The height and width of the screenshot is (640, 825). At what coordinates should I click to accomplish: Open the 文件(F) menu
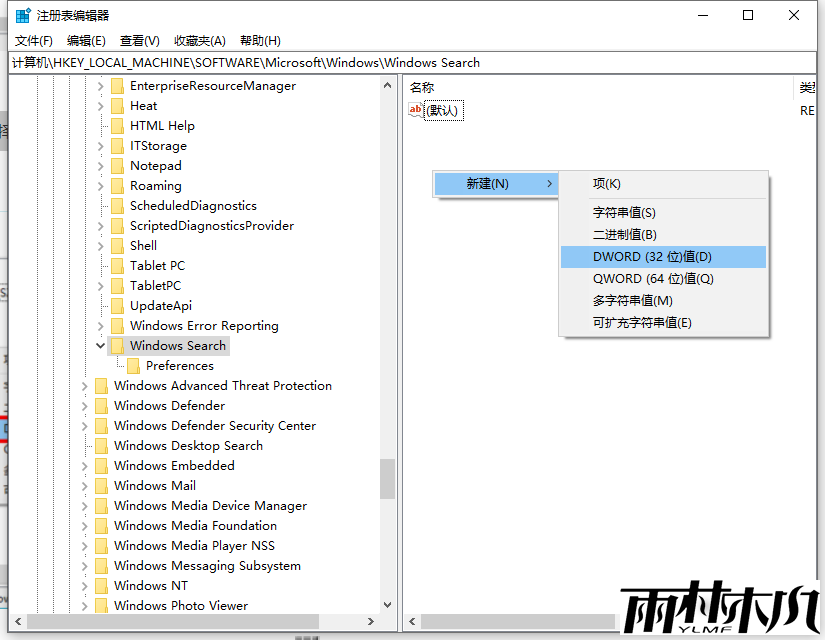tap(32, 40)
